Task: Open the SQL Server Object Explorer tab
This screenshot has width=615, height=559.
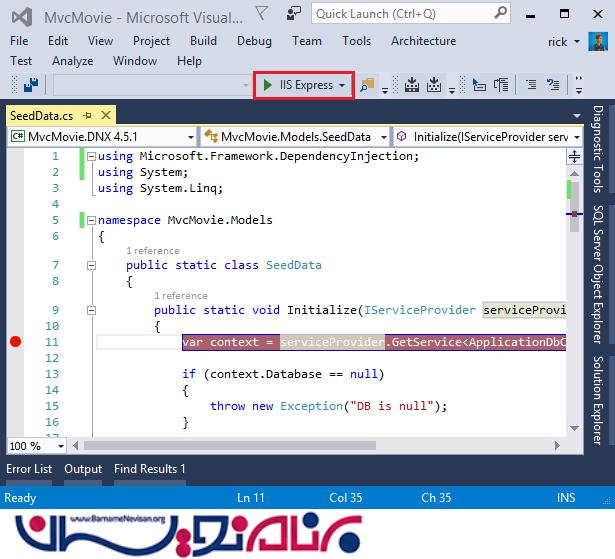Action: pyautogui.click(x=598, y=275)
